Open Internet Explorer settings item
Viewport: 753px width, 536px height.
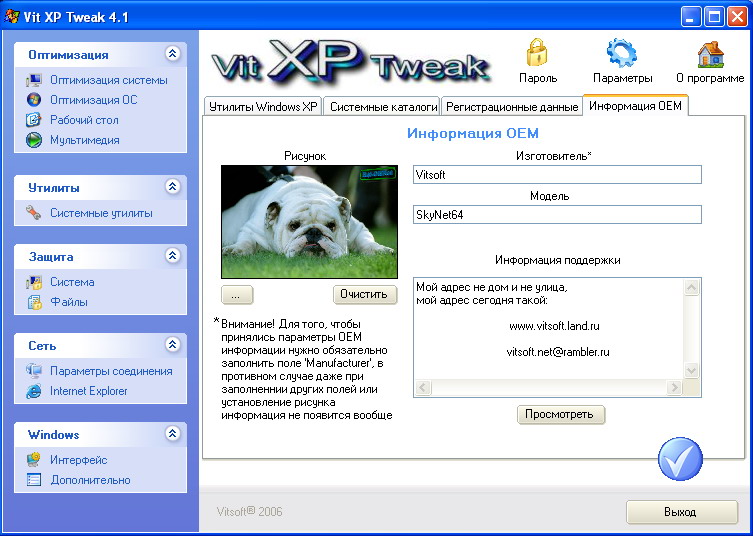coord(88,391)
